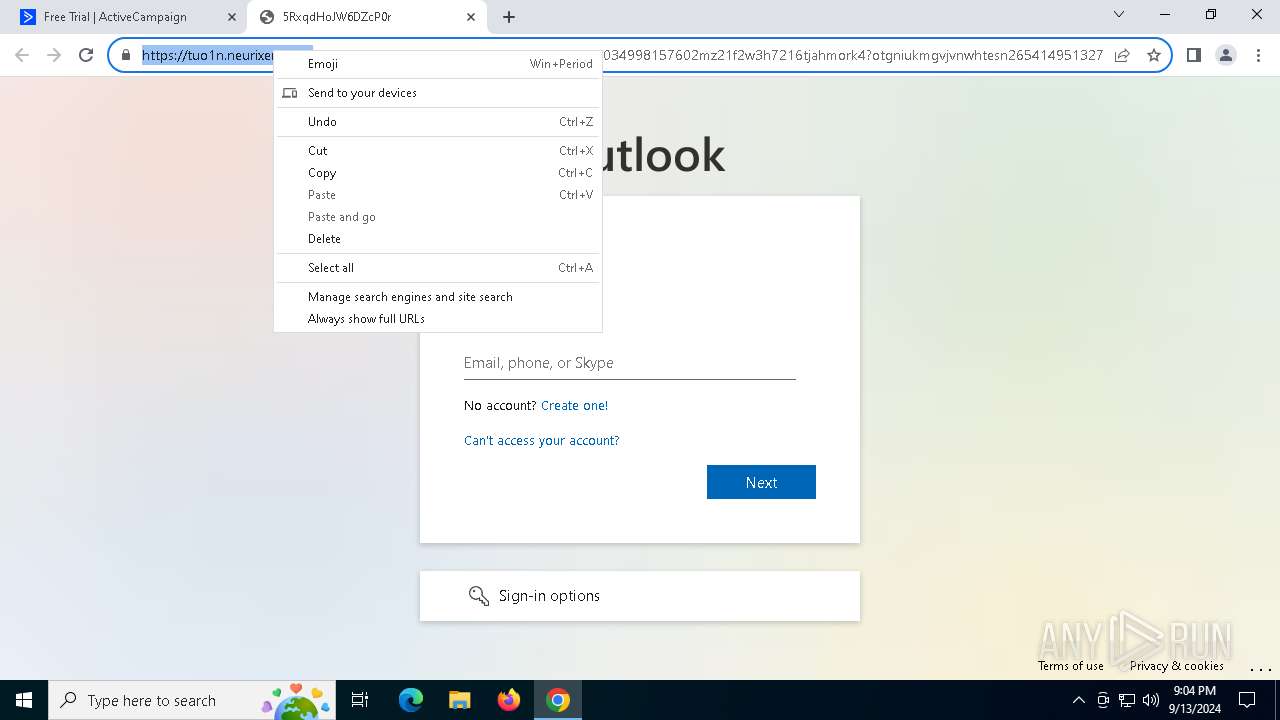The height and width of the screenshot is (720, 1280).
Task: Select Delete in the context menu
Action: pyautogui.click(x=438, y=239)
